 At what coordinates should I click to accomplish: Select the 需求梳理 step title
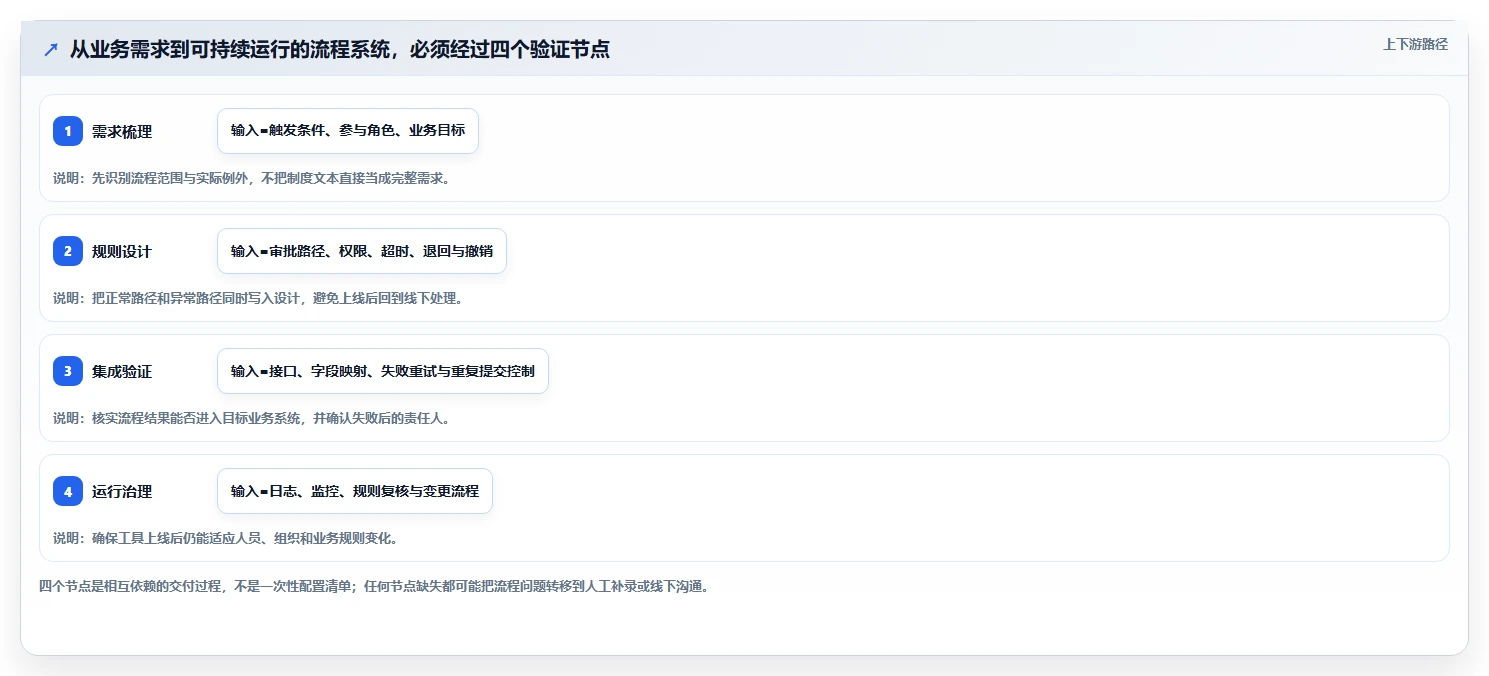point(122,132)
